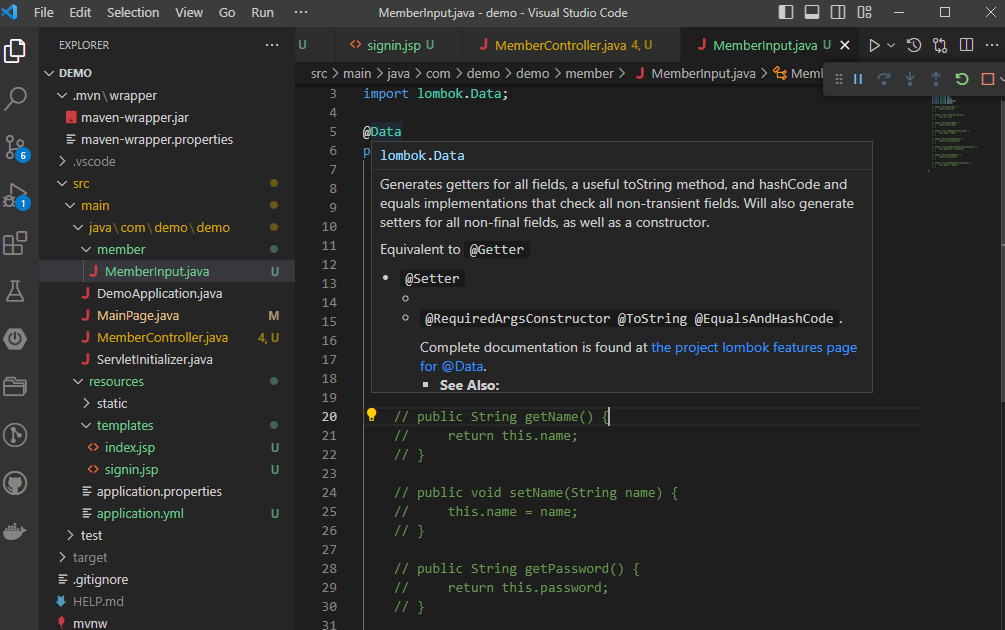Step out in debug toolbar
The width and height of the screenshot is (1005, 630).
coord(936,79)
